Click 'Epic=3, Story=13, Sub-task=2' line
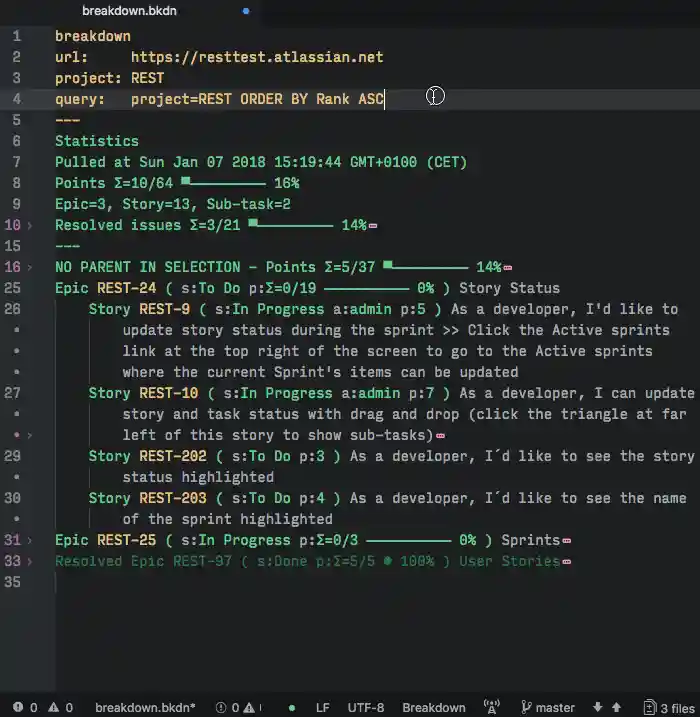This screenshot has width=700, height=717. tap(173, 204)
